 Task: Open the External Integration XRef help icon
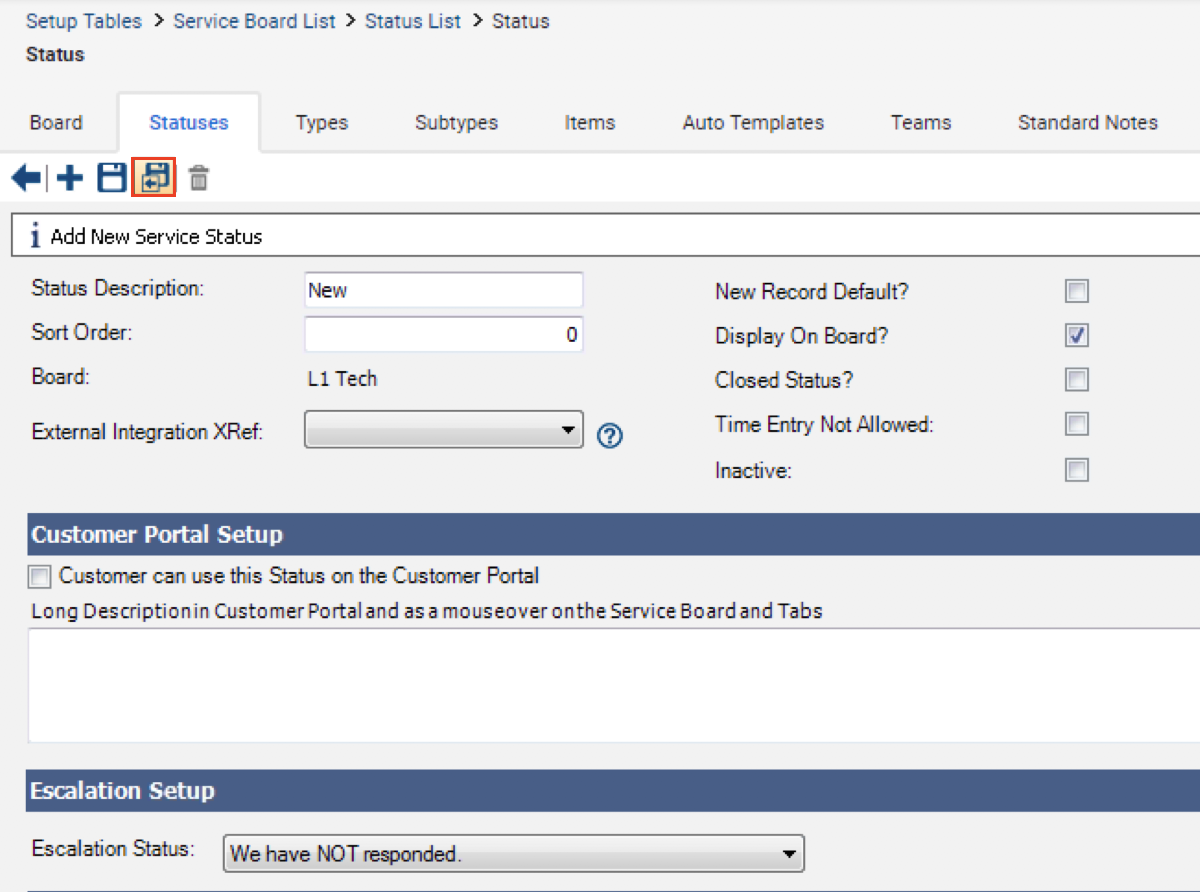pyautogui.click(x=610, y=435)
